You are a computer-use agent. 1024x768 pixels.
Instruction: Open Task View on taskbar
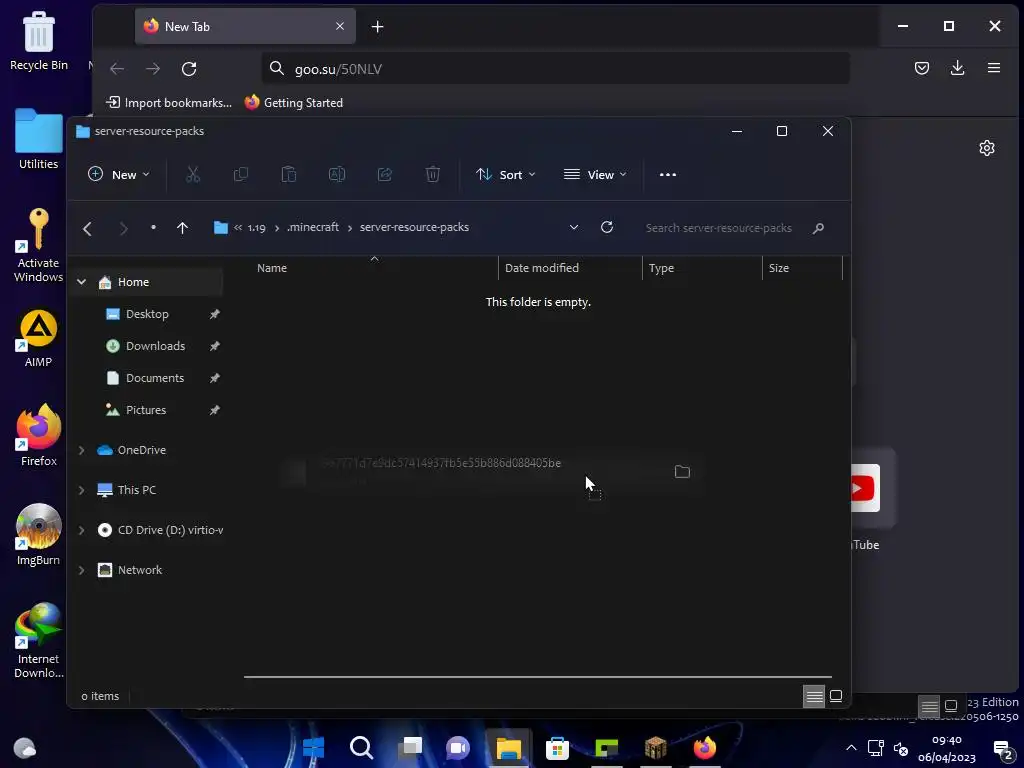click(x=411, y=748)
